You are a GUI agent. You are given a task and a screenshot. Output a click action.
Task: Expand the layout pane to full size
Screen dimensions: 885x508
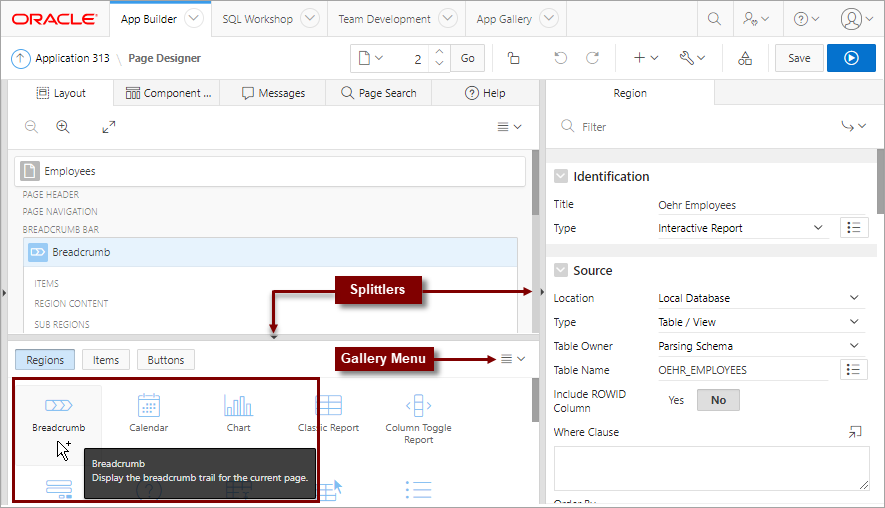[108, 127]
